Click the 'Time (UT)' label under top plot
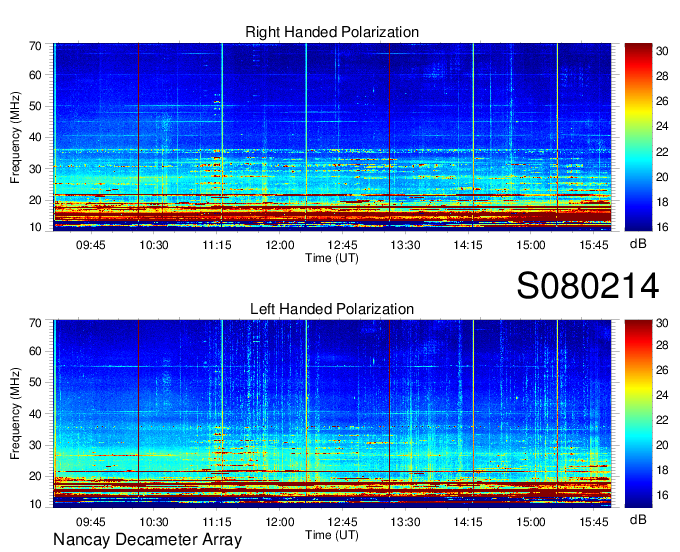The width and height of the screenshot is (680, 552). click(332, 258)
